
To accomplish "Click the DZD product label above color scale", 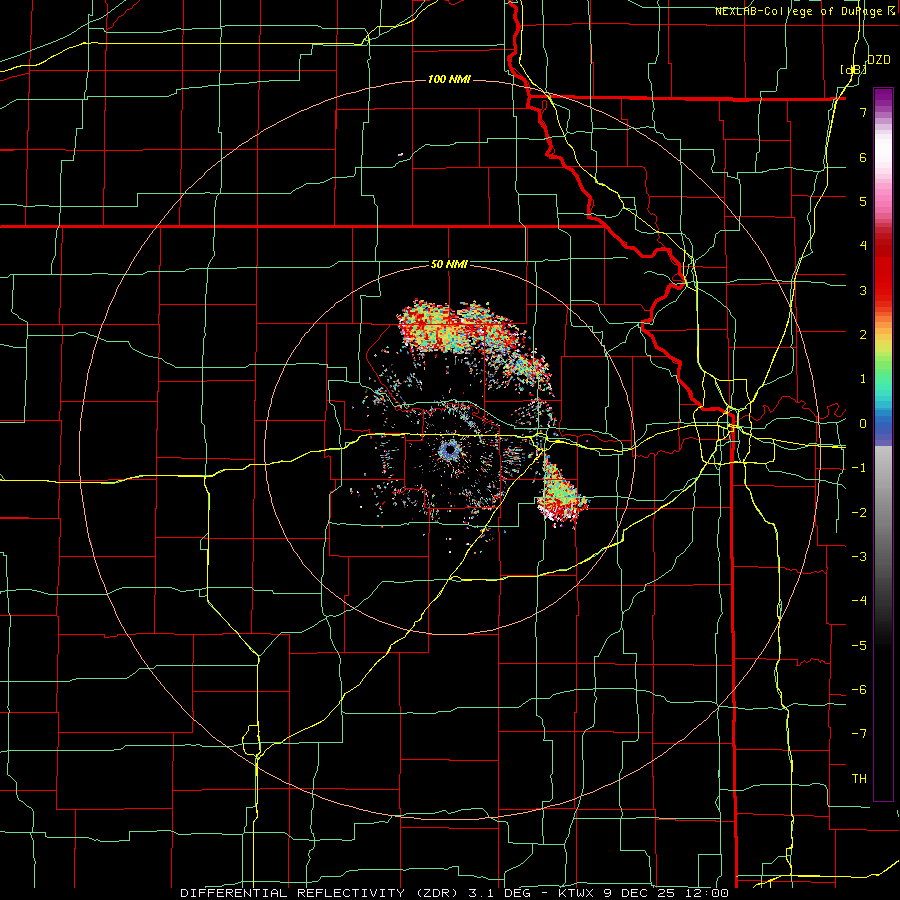I will coord(878,60).
